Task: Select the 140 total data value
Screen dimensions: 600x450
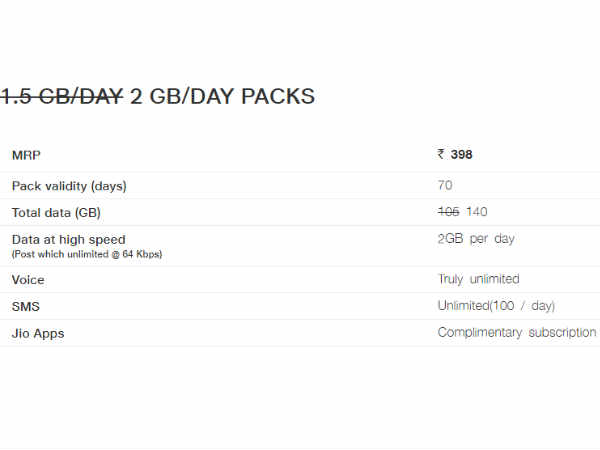Action: coord(477,212)
